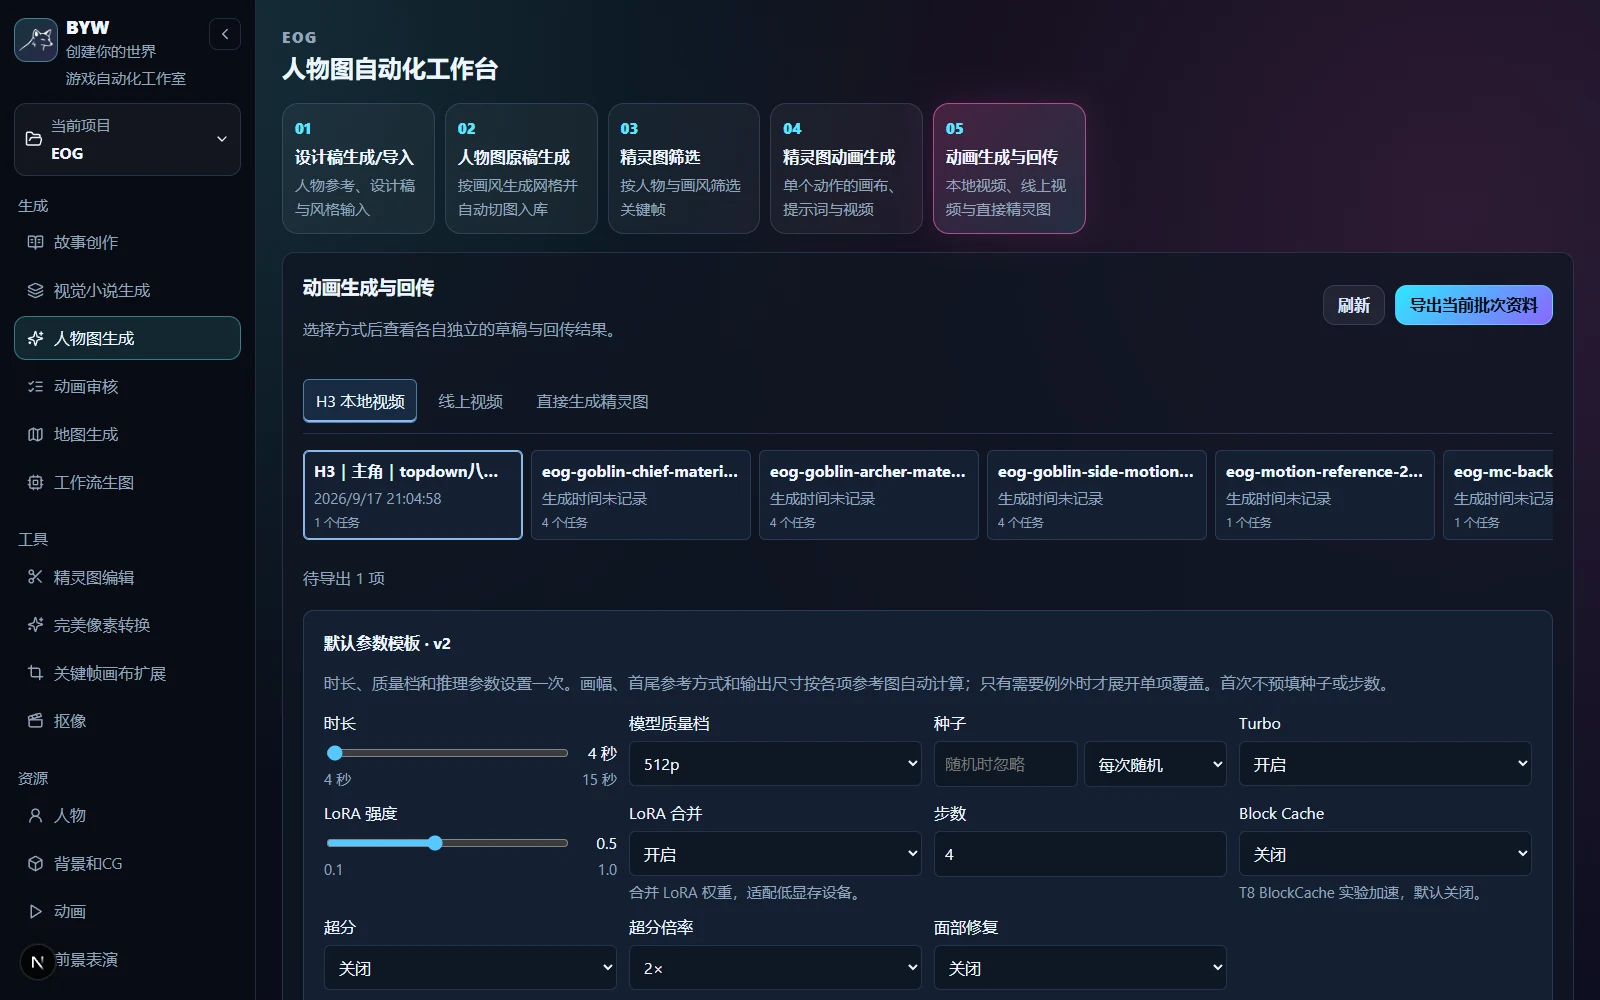Click the 故事创作 book icon
1600x1000 pixels.
(x=35, y=242)
